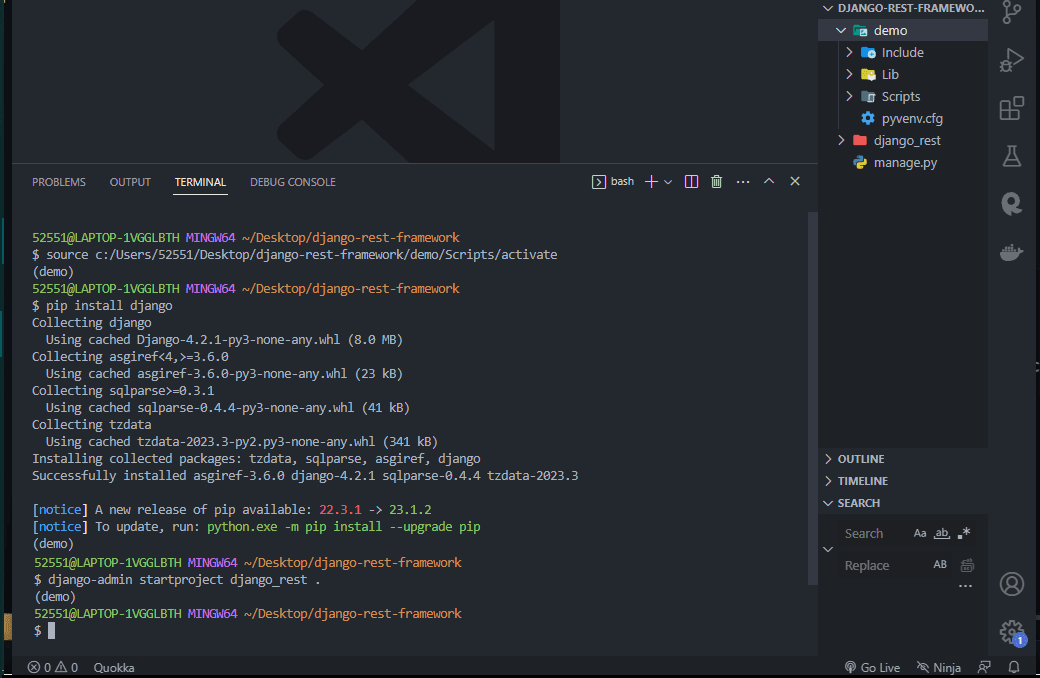Toggle Match Case in search

pyautogui.click(x=919, y=533)
